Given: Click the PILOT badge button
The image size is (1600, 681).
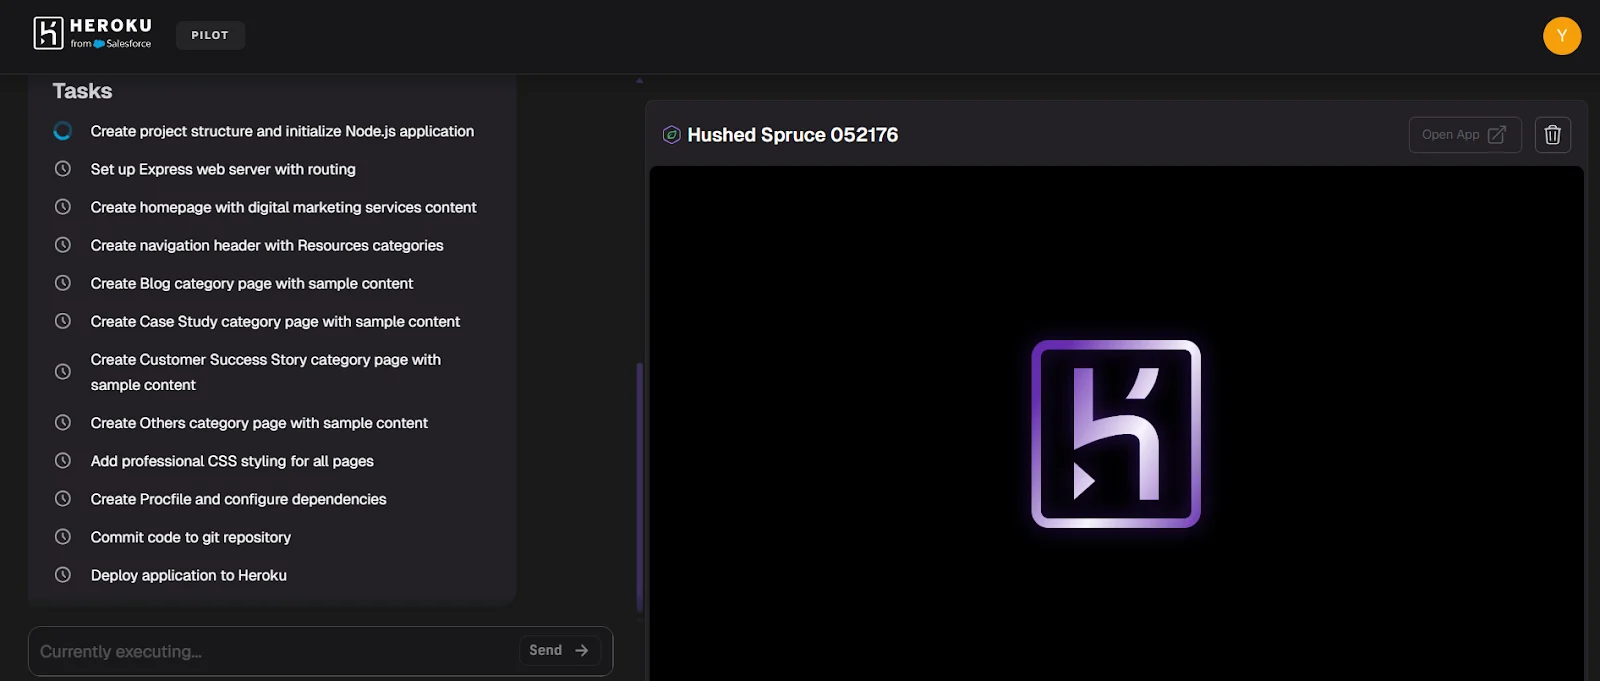Looking at the screenshot, I should 210,35.
